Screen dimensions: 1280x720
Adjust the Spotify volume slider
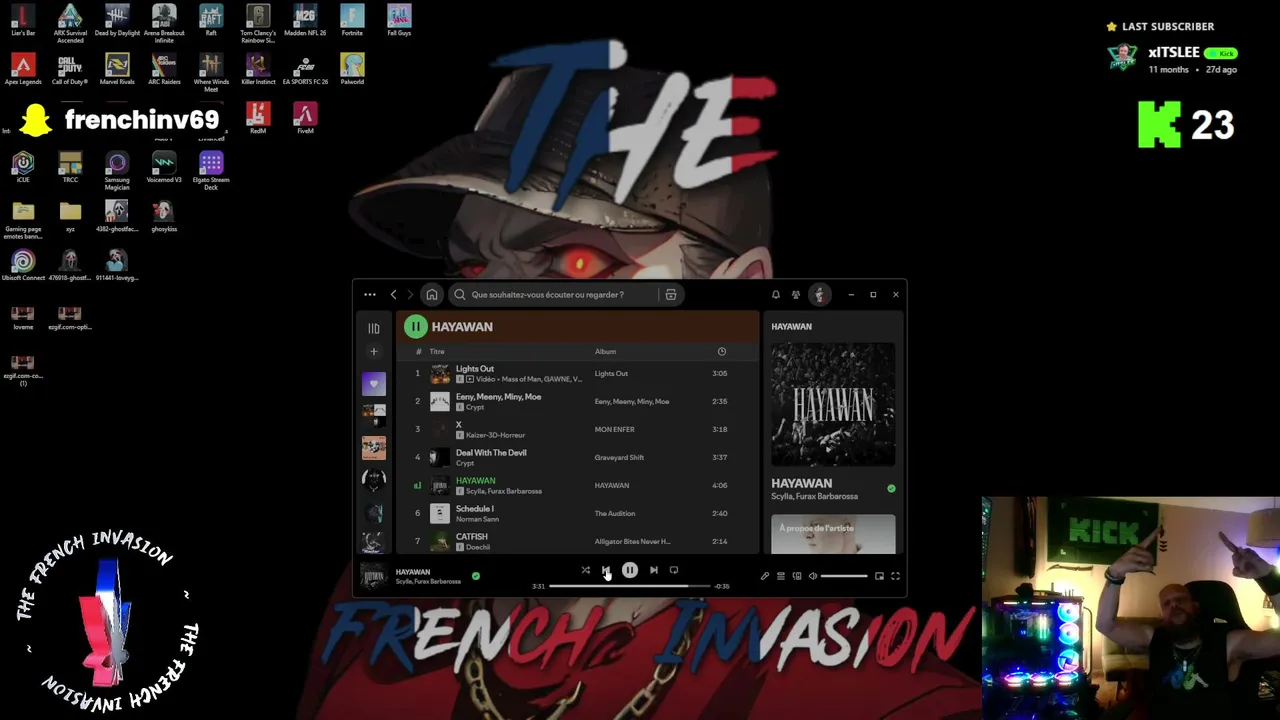(x=844, y=576)
